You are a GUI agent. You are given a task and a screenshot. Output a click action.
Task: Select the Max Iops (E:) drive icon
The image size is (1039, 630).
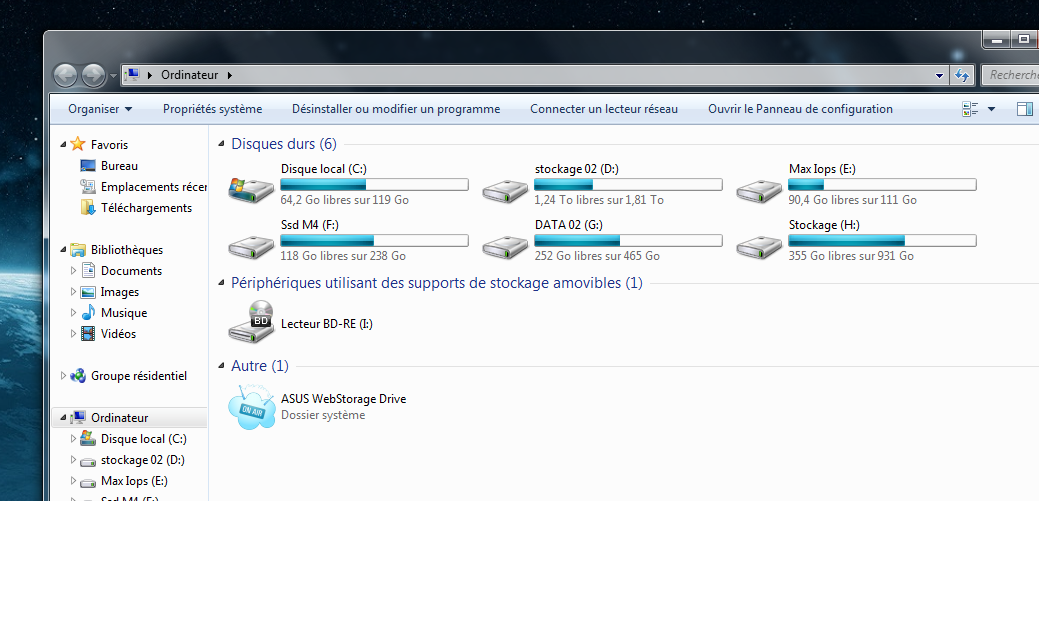coord(758,187)
